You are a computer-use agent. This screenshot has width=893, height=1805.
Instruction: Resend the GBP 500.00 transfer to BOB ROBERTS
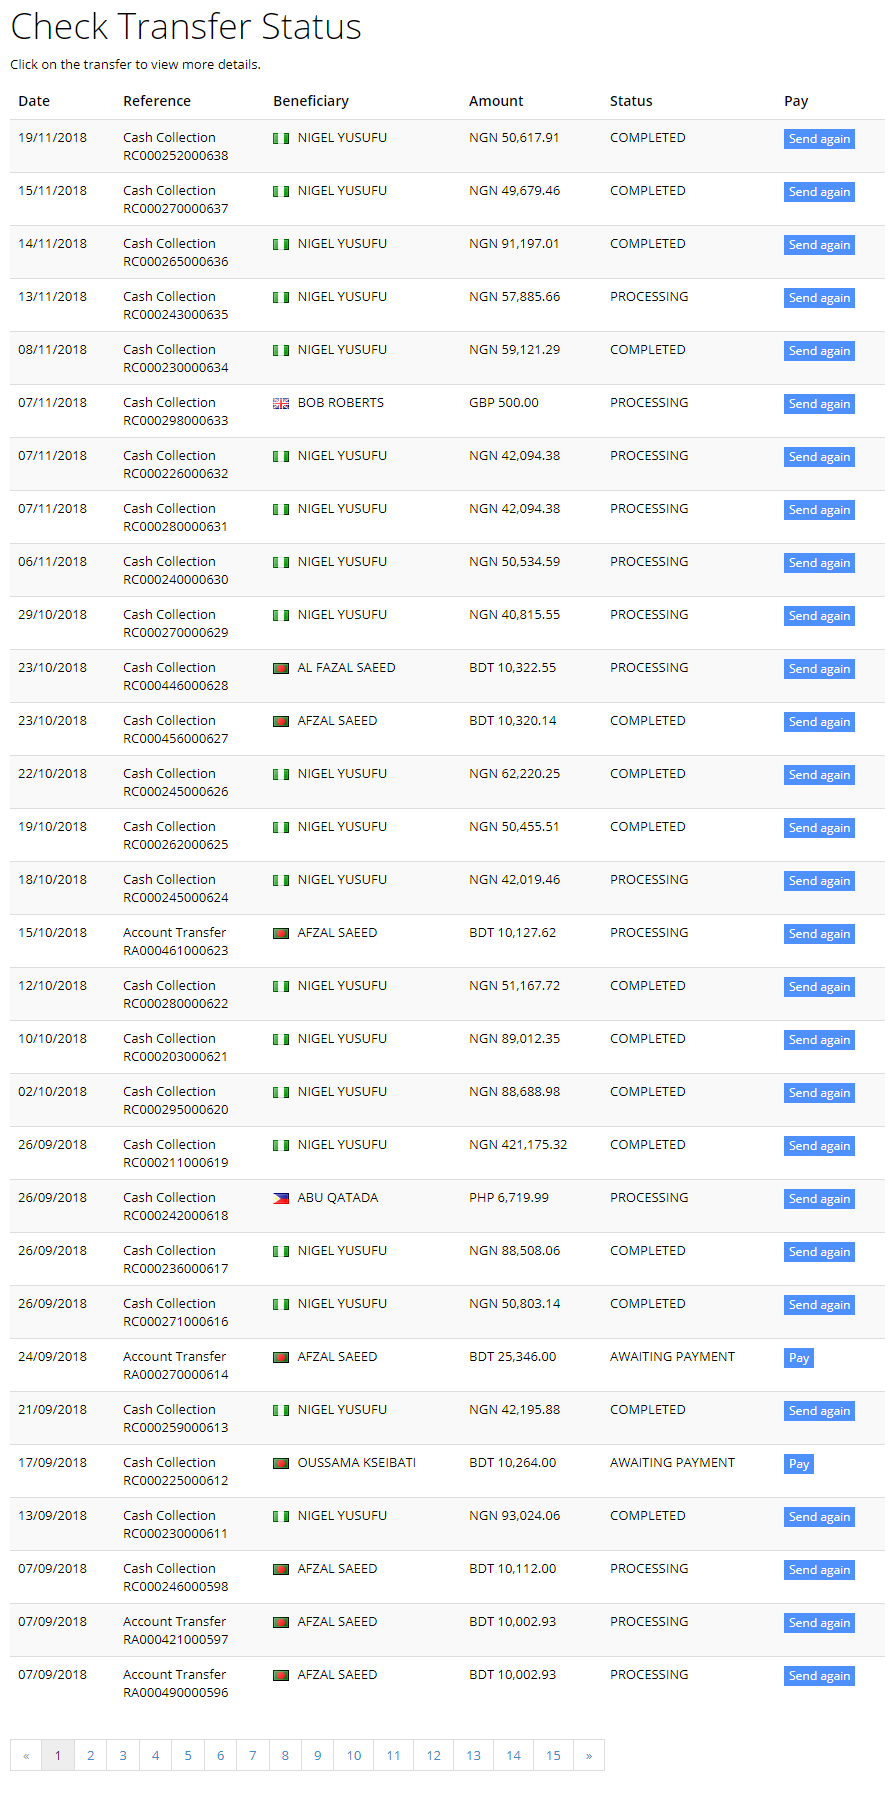819,404
